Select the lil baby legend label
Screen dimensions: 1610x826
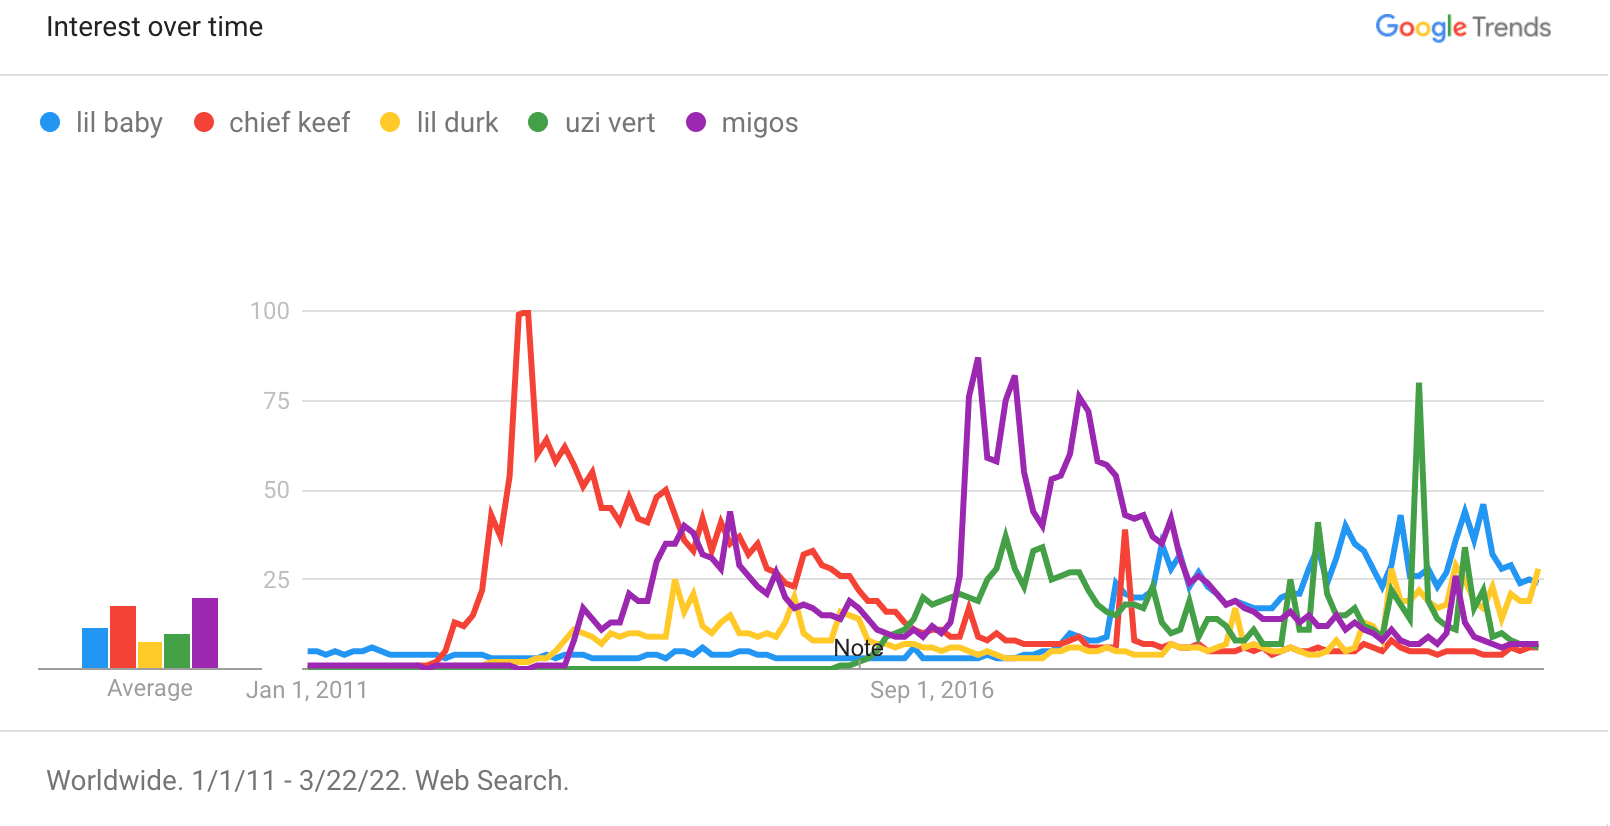tap(119, 123)
